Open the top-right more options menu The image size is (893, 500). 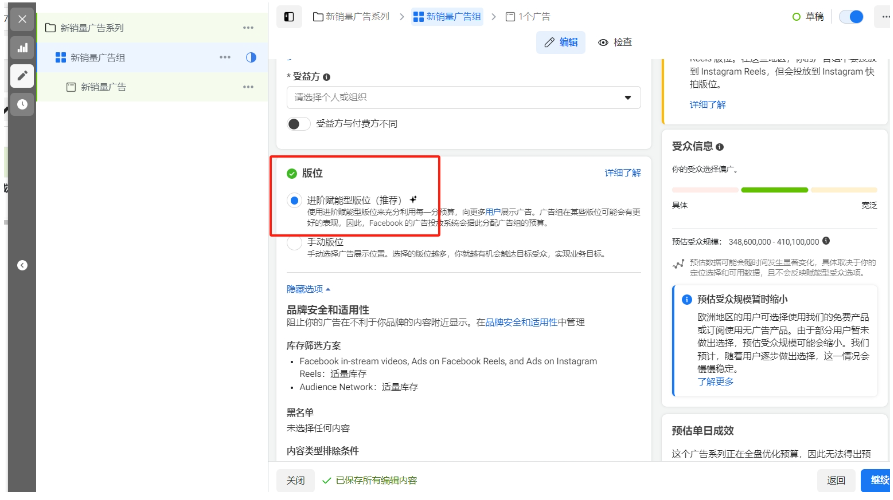885,17
